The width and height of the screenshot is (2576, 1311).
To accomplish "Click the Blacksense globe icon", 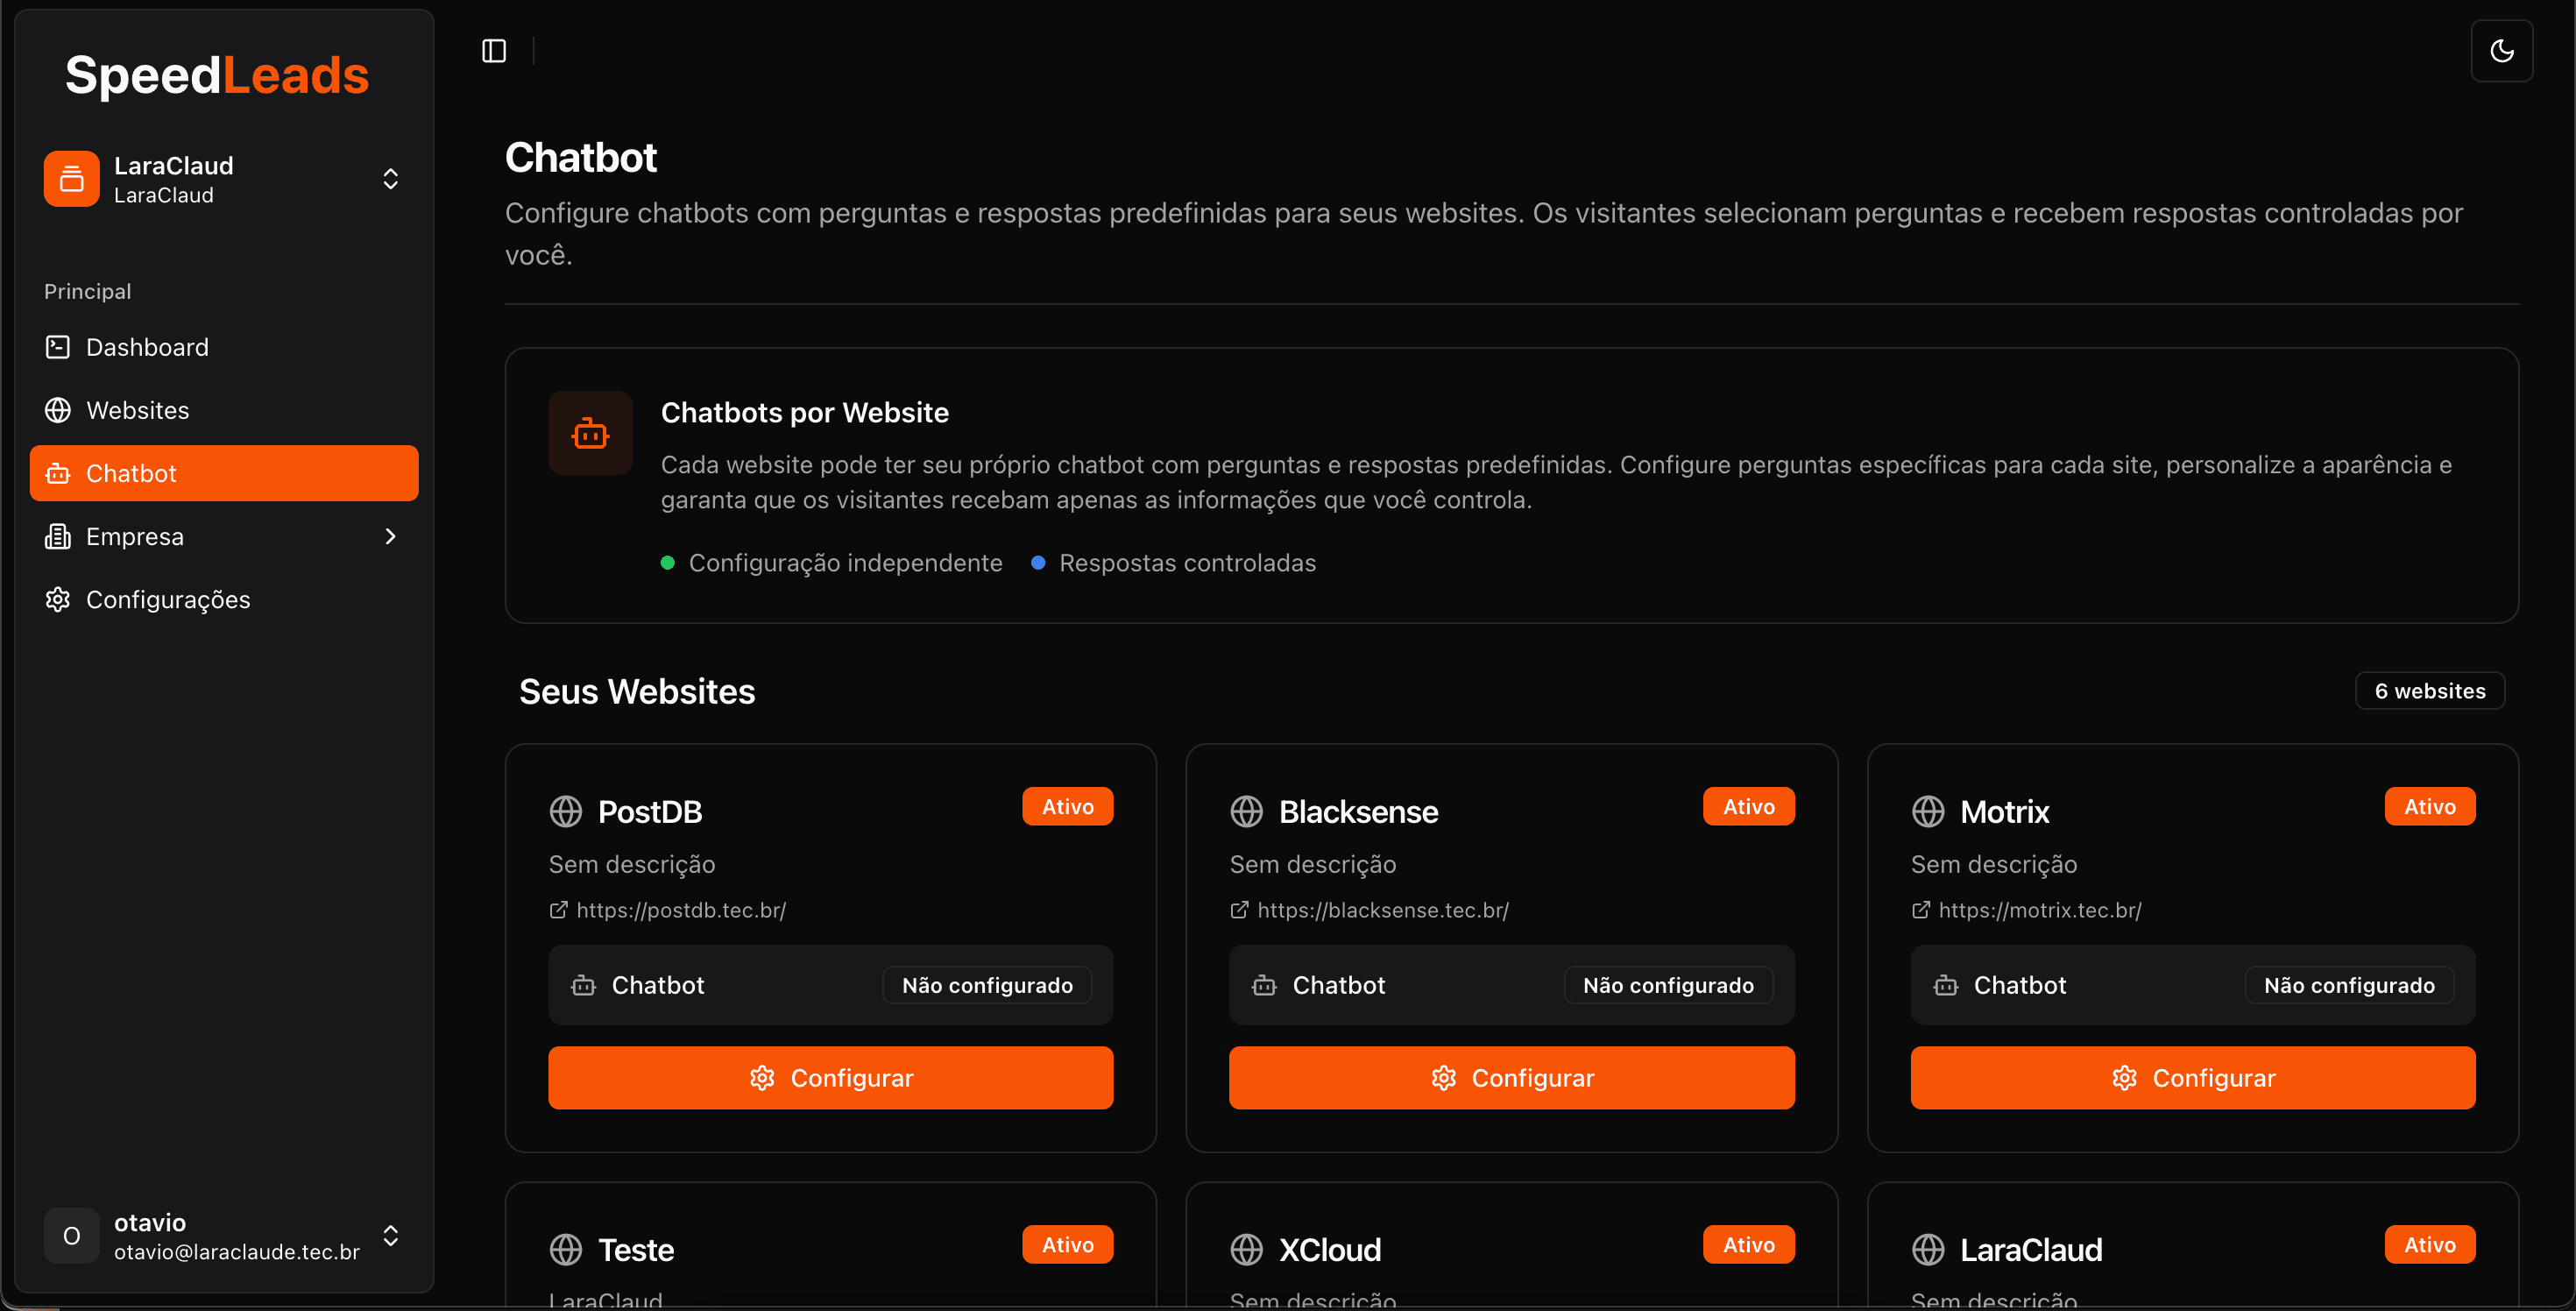I will click(x=1247, y=811).
